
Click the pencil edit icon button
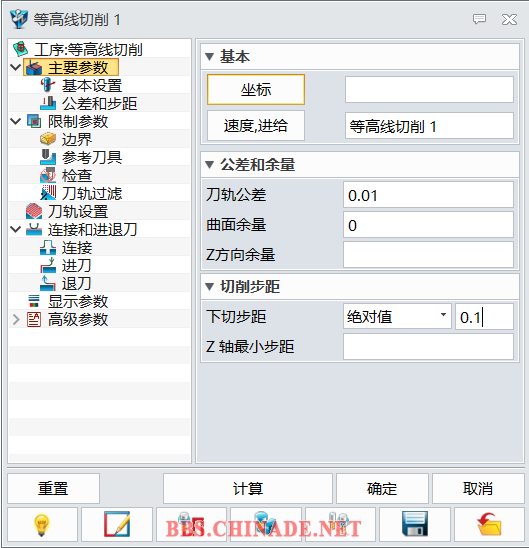click(x=117, y=524)
